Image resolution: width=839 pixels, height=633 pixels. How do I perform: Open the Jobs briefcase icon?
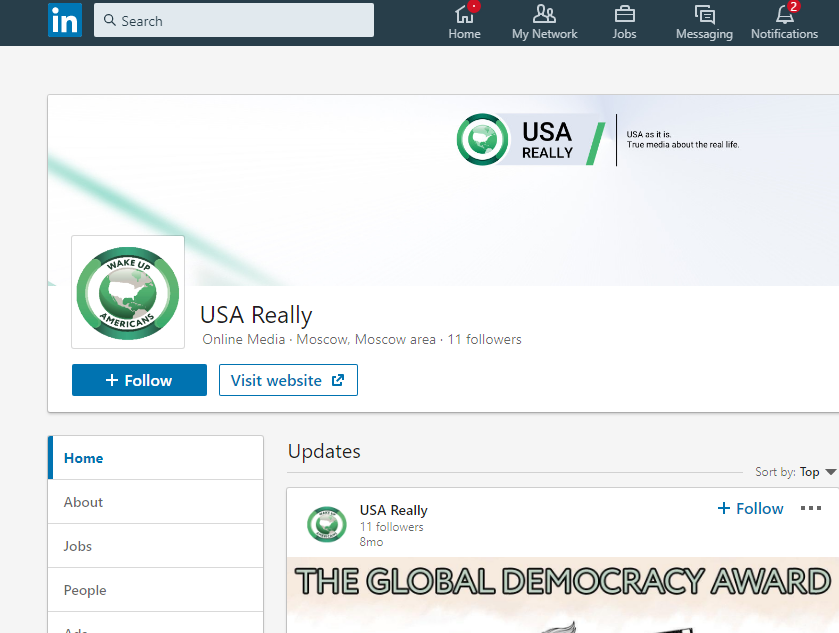(x=624, y=15)
